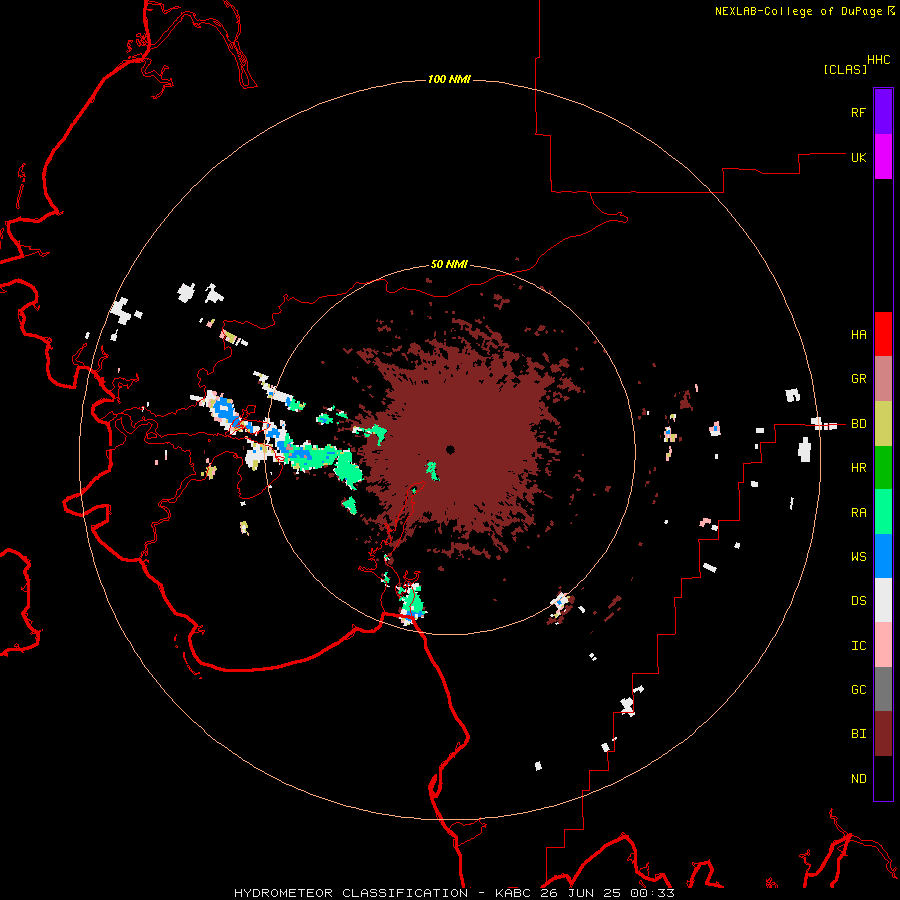Select the BD olive-yellow legend swatch

coord(883,424)
